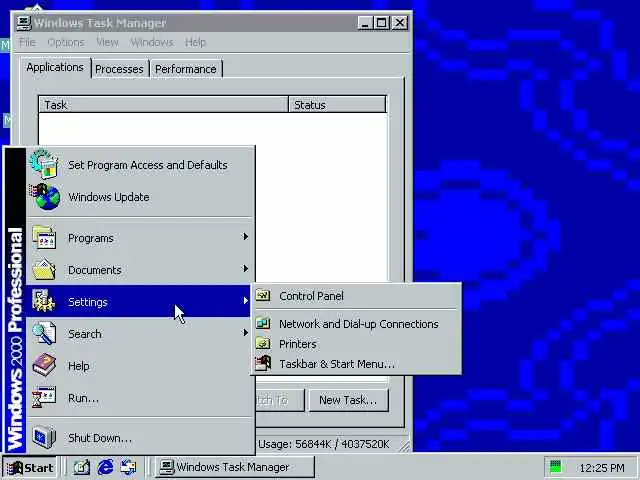Click the New Task... button
Viewport: 640px width, 480px height.
pyautogui.click(x=348, y=400)
